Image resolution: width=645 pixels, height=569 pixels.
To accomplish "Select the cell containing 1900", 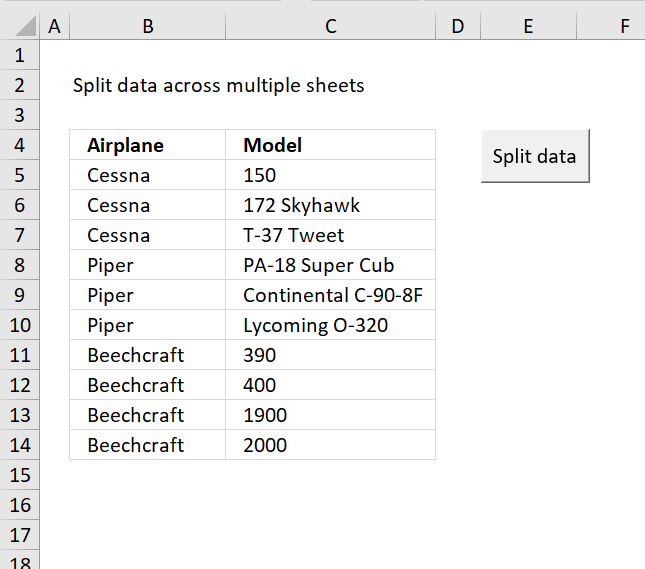I will coord(331,416).
